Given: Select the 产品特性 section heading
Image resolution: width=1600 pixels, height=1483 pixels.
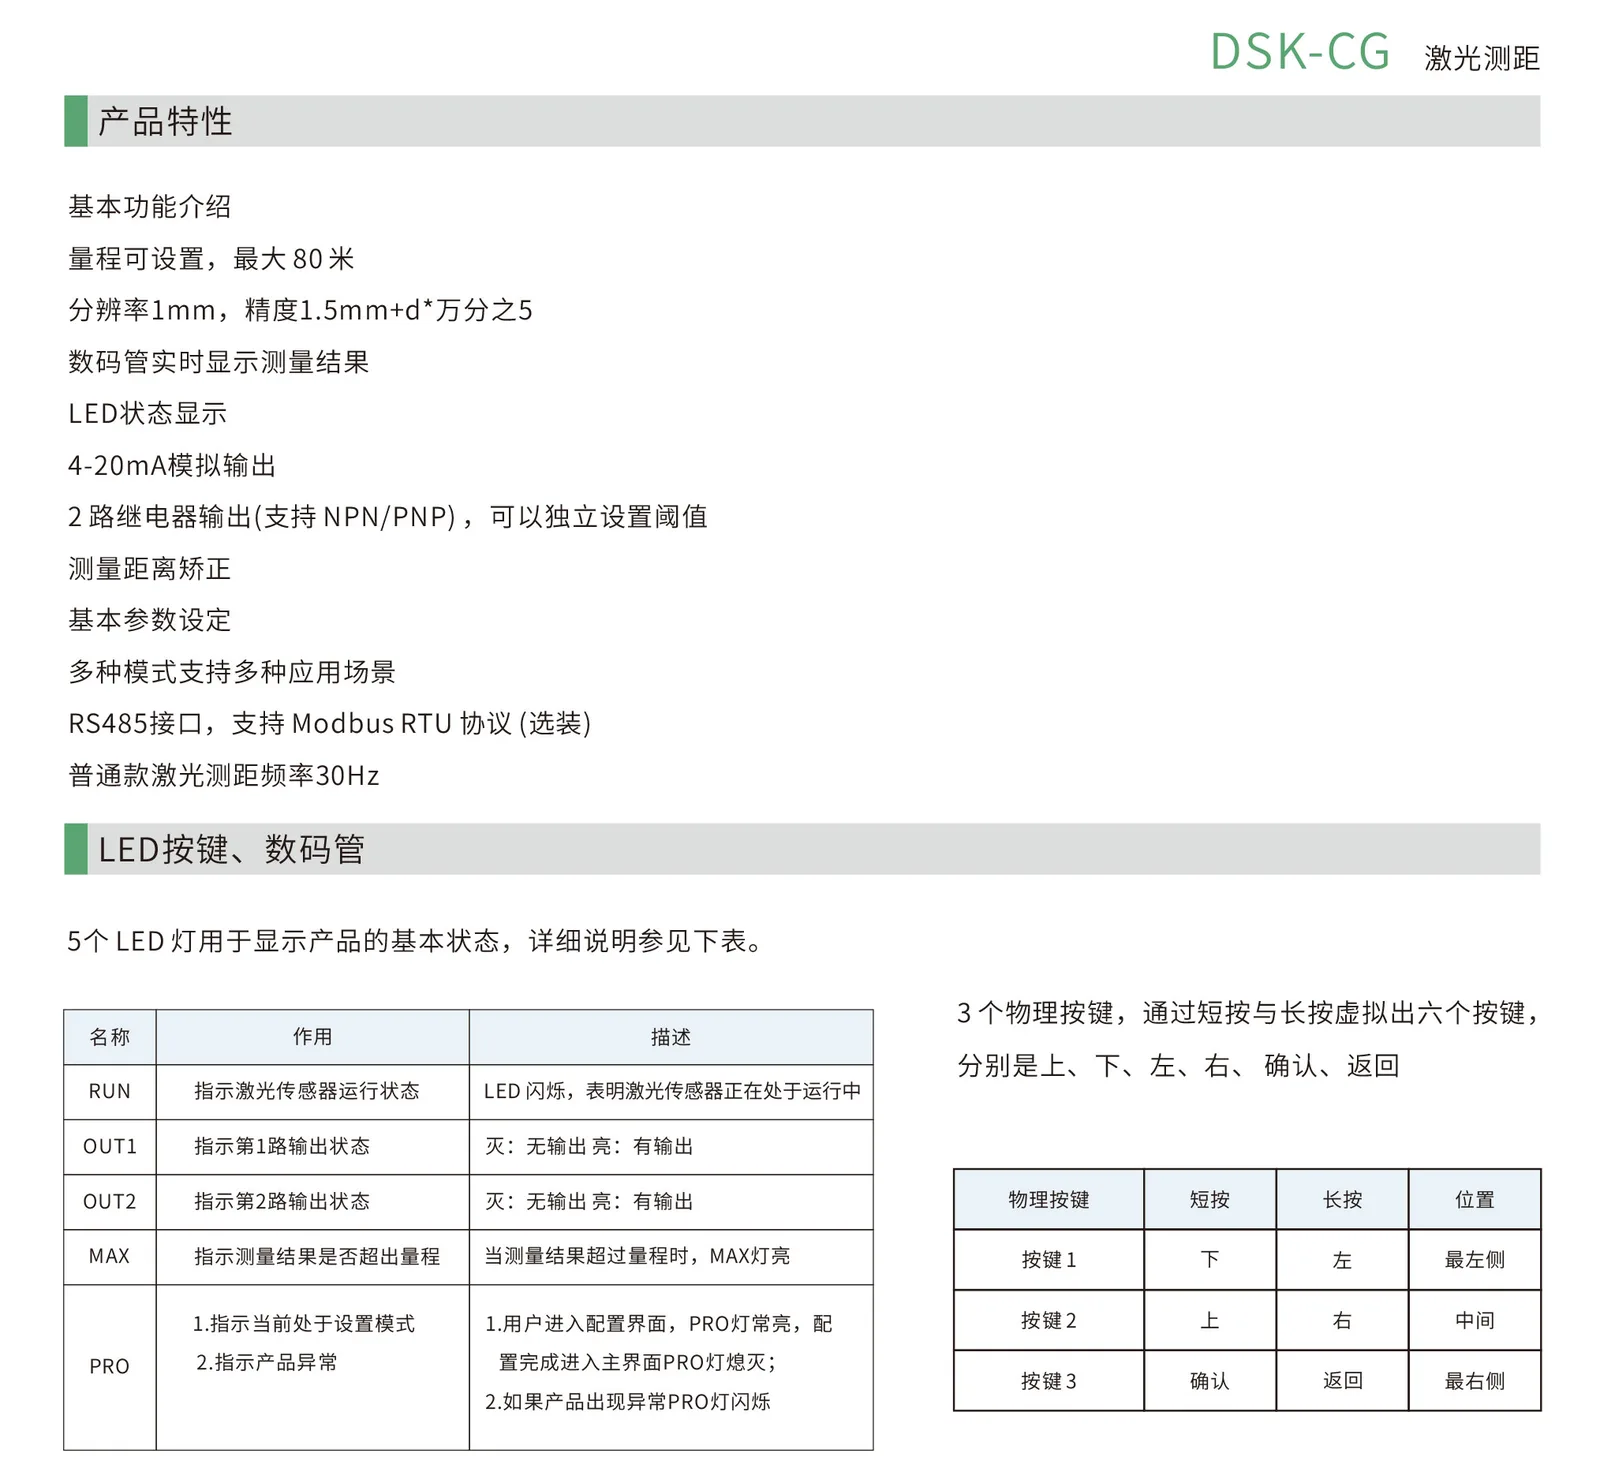Looking at the screenshot, I should click(x=166, y=121).
